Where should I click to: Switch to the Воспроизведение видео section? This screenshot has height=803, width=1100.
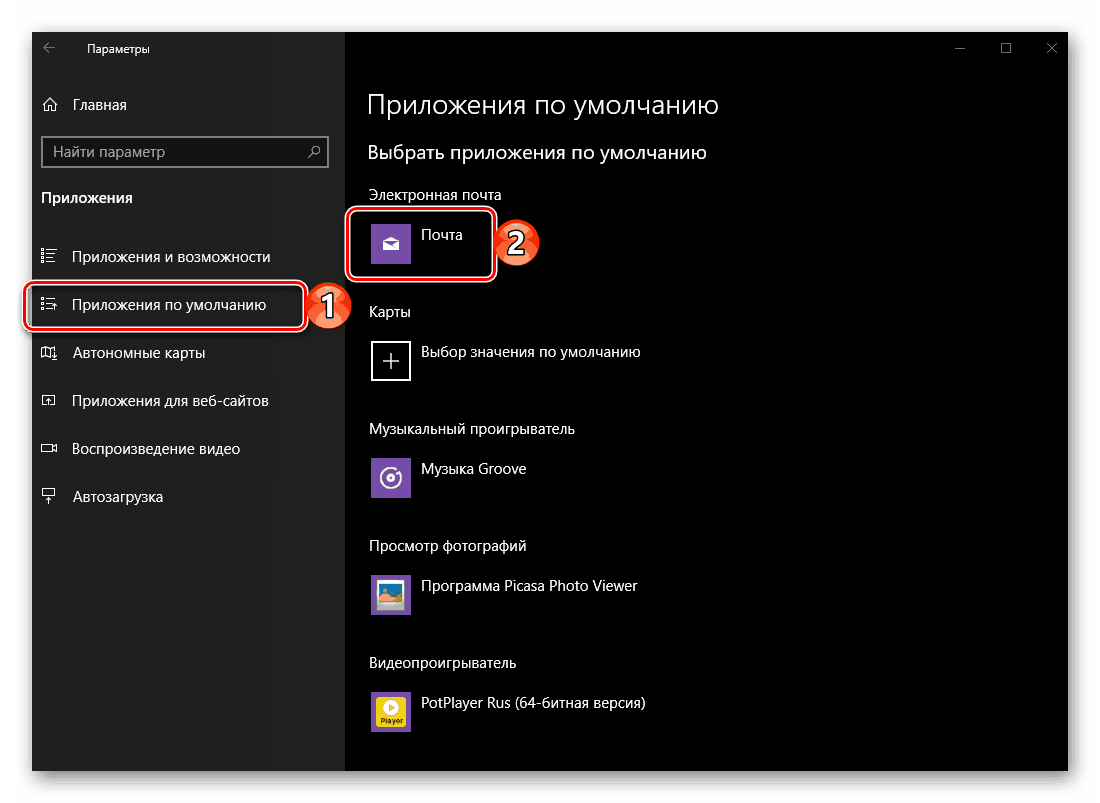click(x=155, y=448)
